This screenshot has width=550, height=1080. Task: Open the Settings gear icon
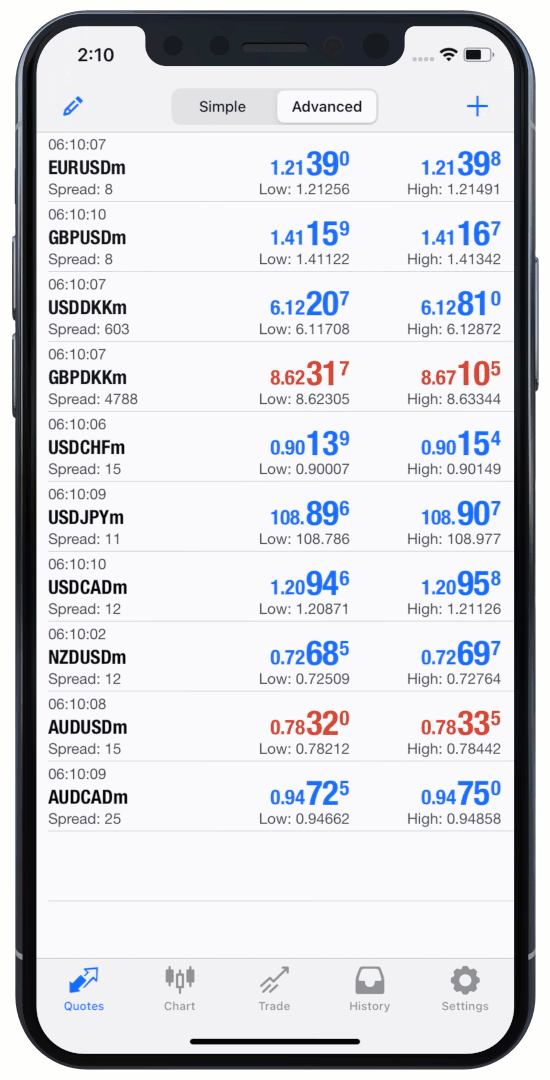point(465,979)
